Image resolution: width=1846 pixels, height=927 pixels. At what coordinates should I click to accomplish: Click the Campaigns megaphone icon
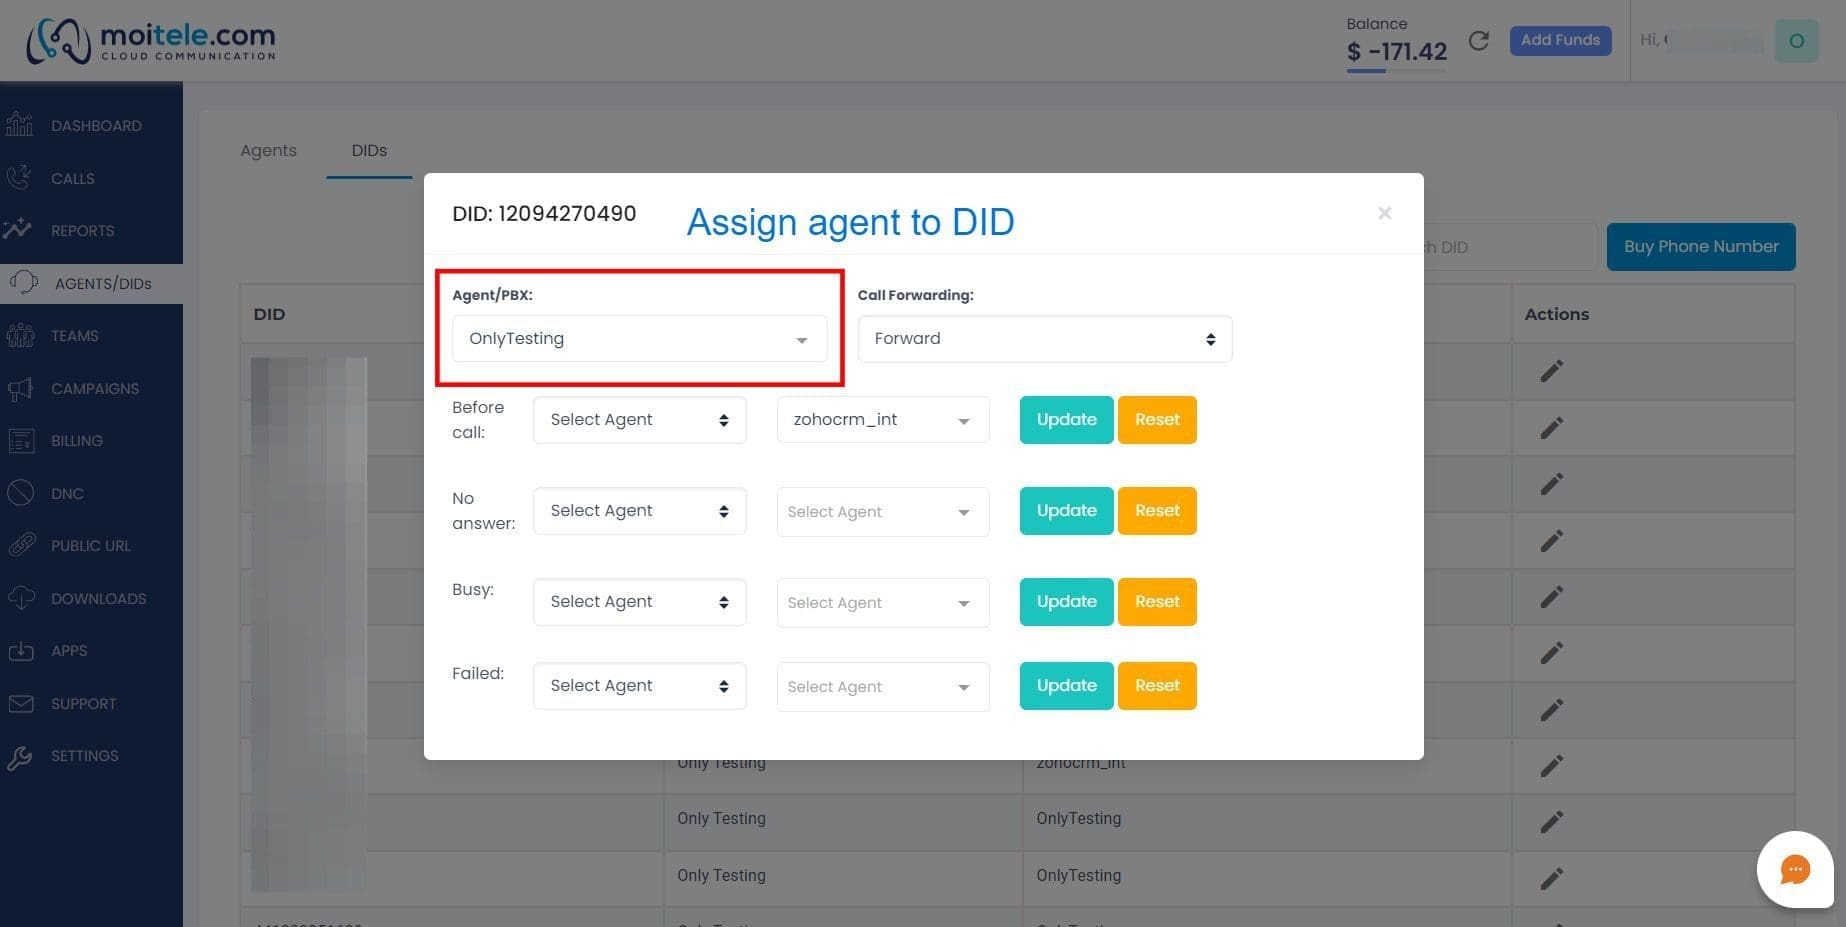pos(20,388)
